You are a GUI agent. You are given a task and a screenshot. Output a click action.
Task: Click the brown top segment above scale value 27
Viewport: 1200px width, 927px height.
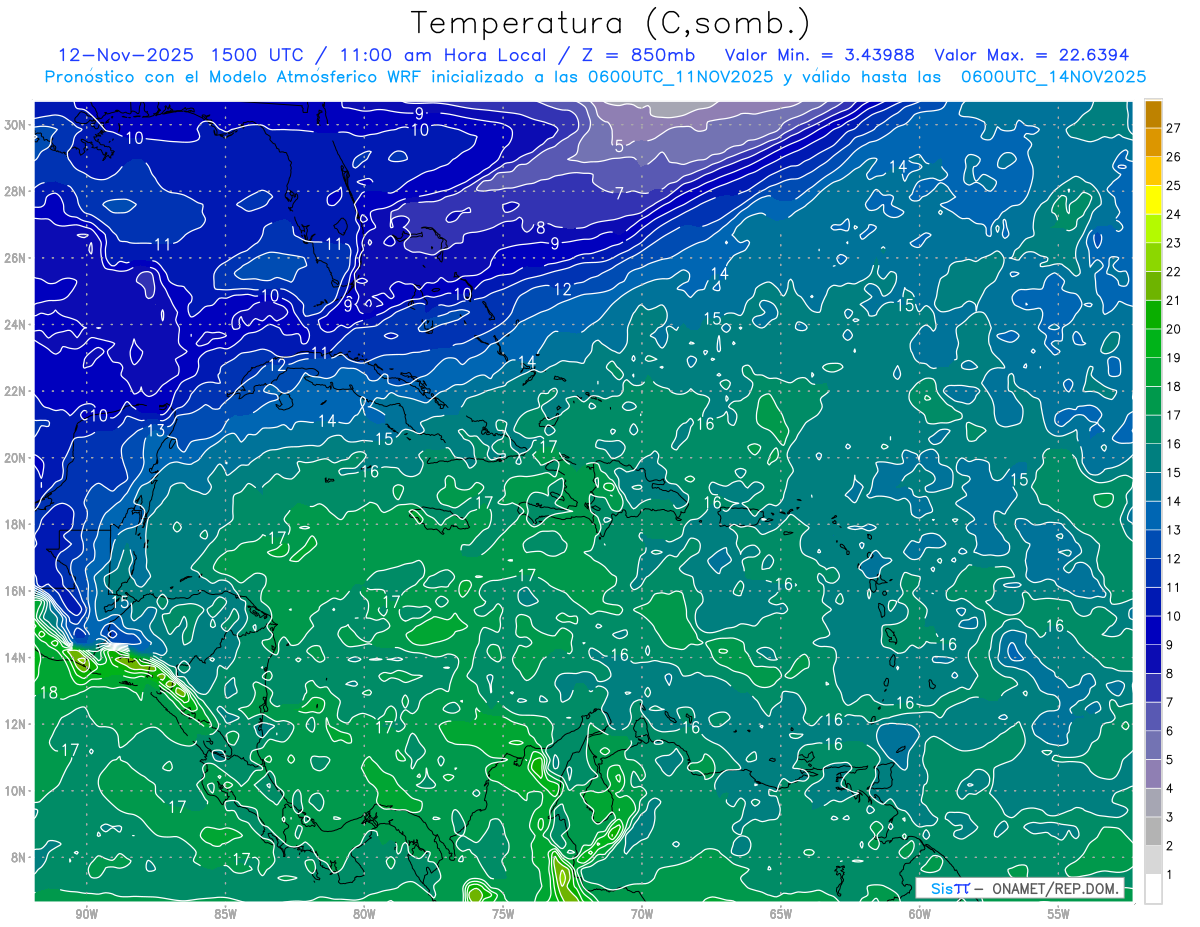click(x=1153, y=114)
